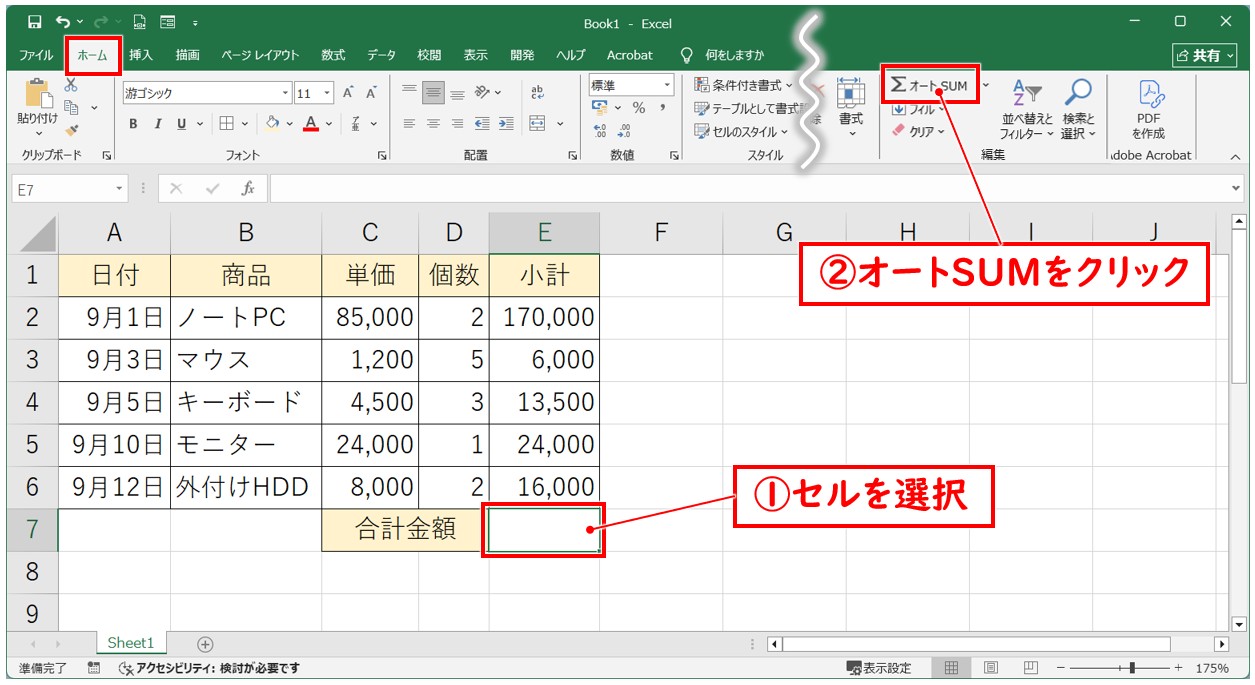This screenshot has height=685, width=1255.
Task: Click the Format Painter brush icon
Action: point(71,129)
